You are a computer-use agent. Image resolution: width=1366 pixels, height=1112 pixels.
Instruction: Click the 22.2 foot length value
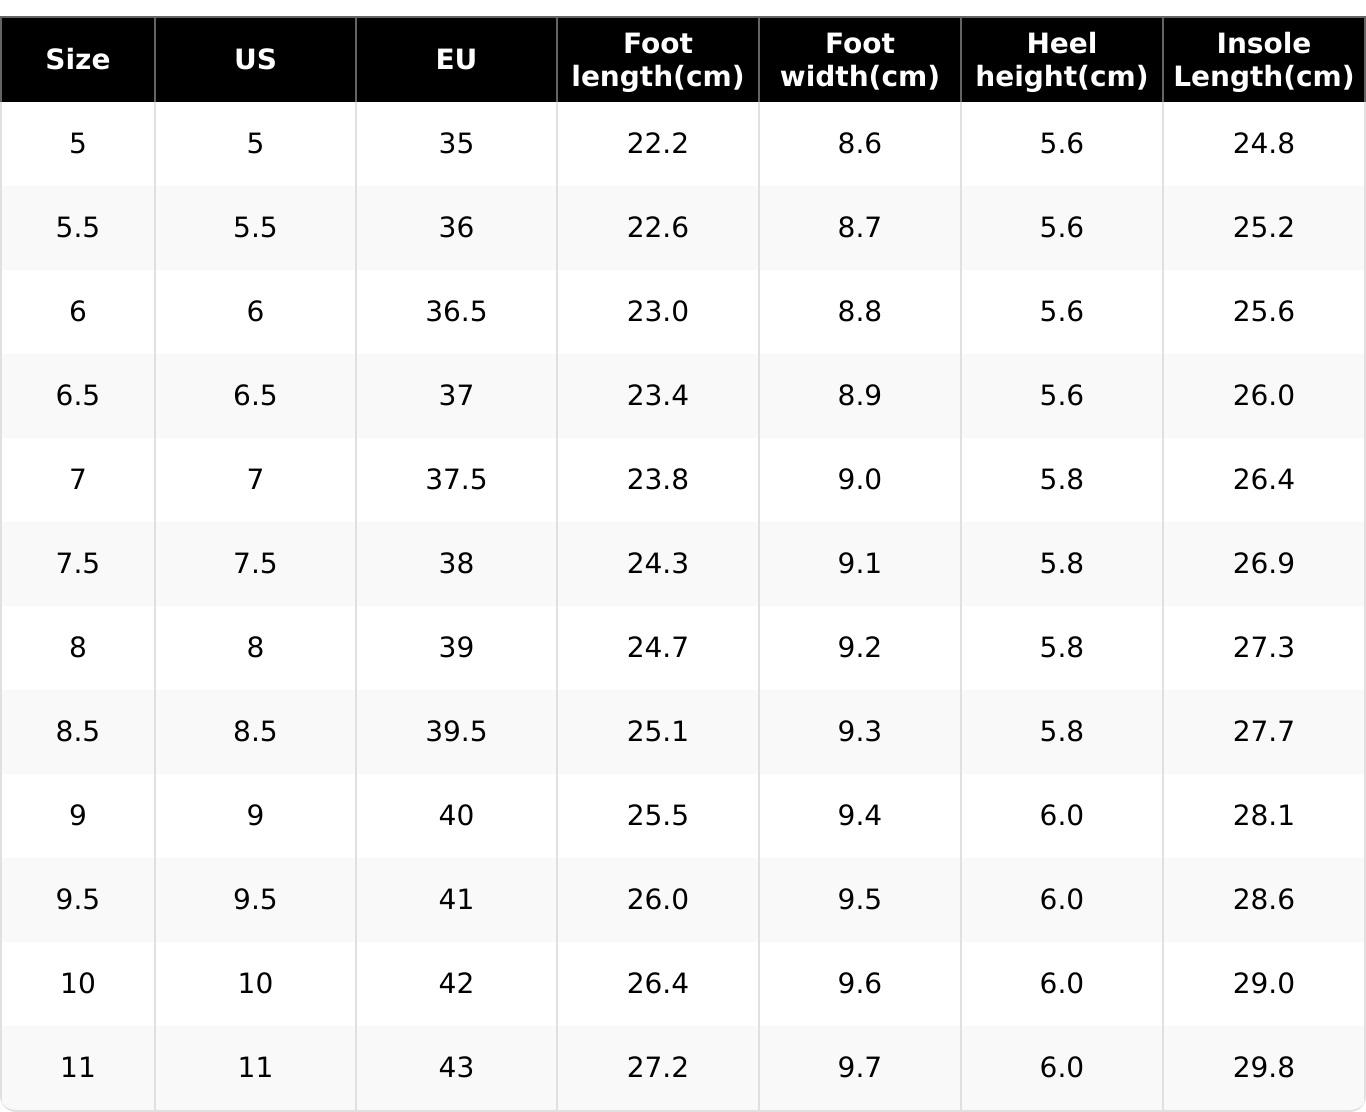tap(658, 144)
